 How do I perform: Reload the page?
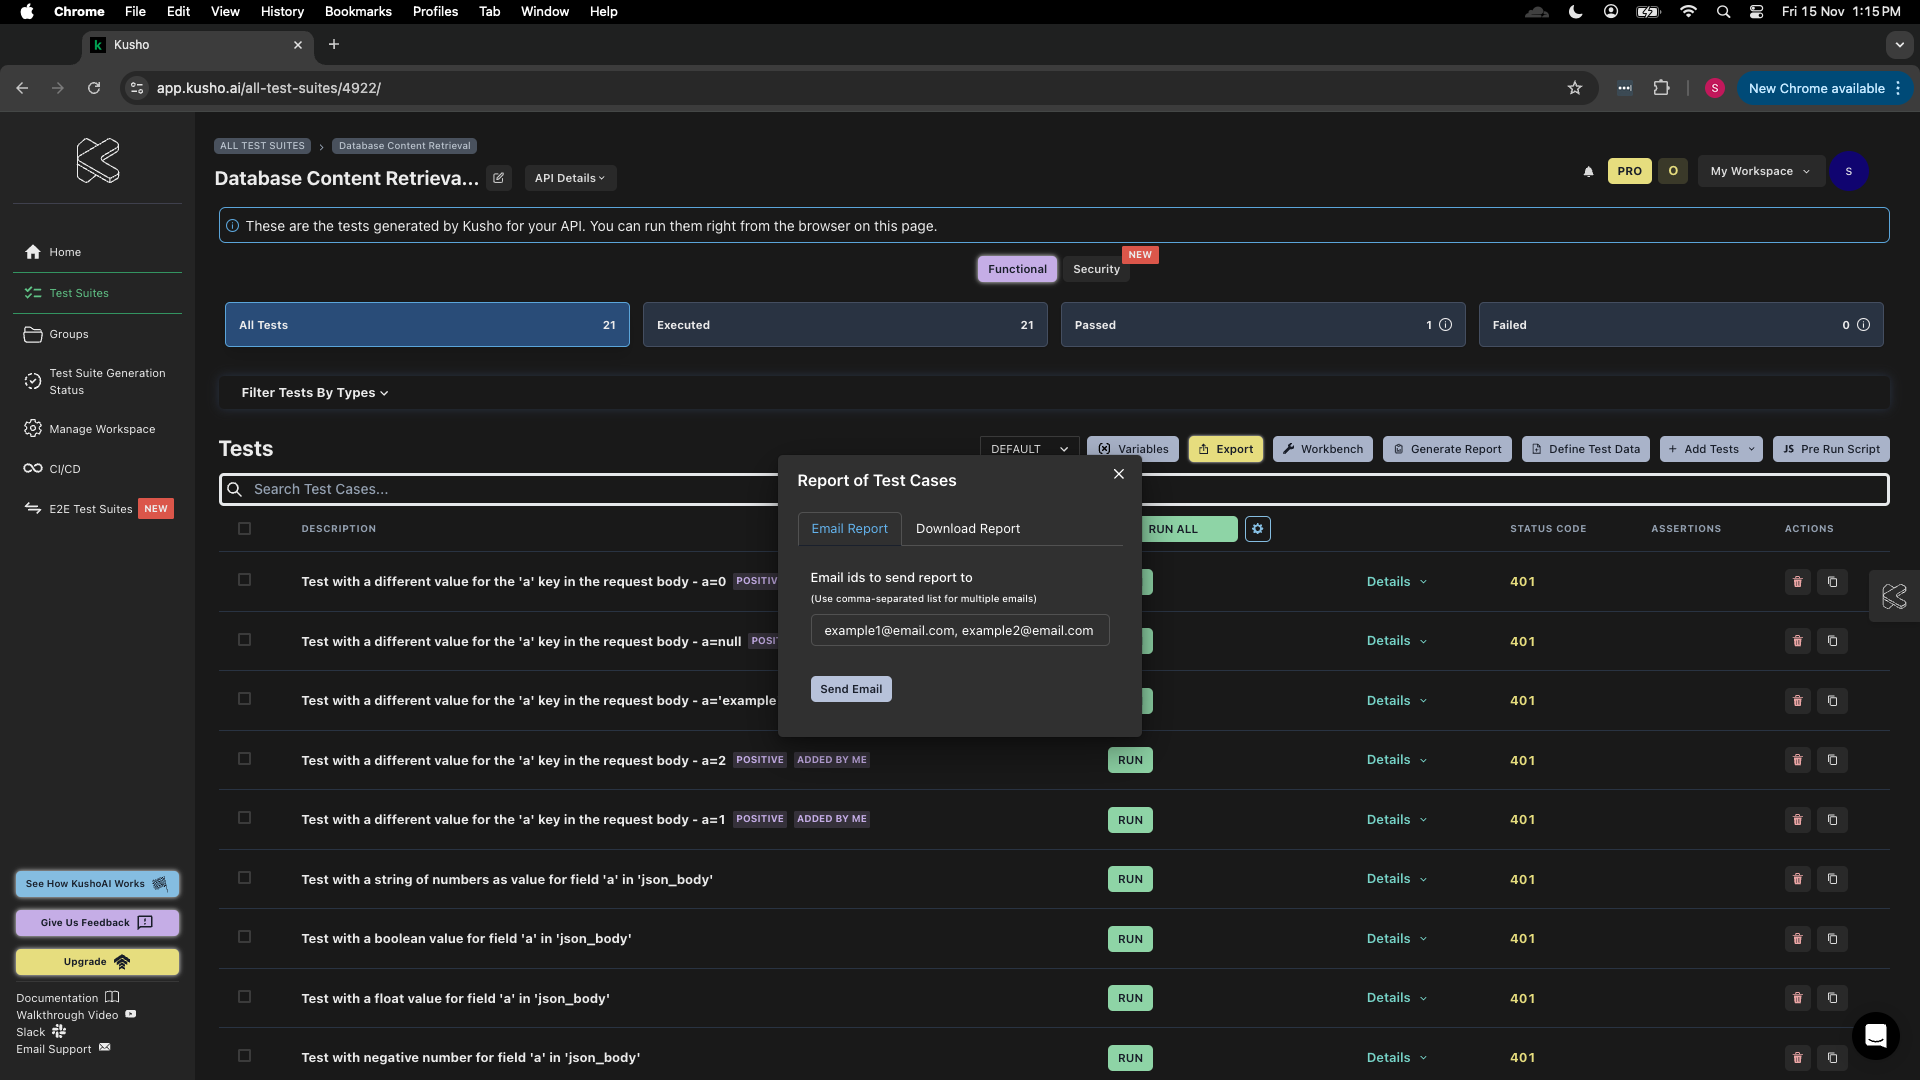[94, 88]
